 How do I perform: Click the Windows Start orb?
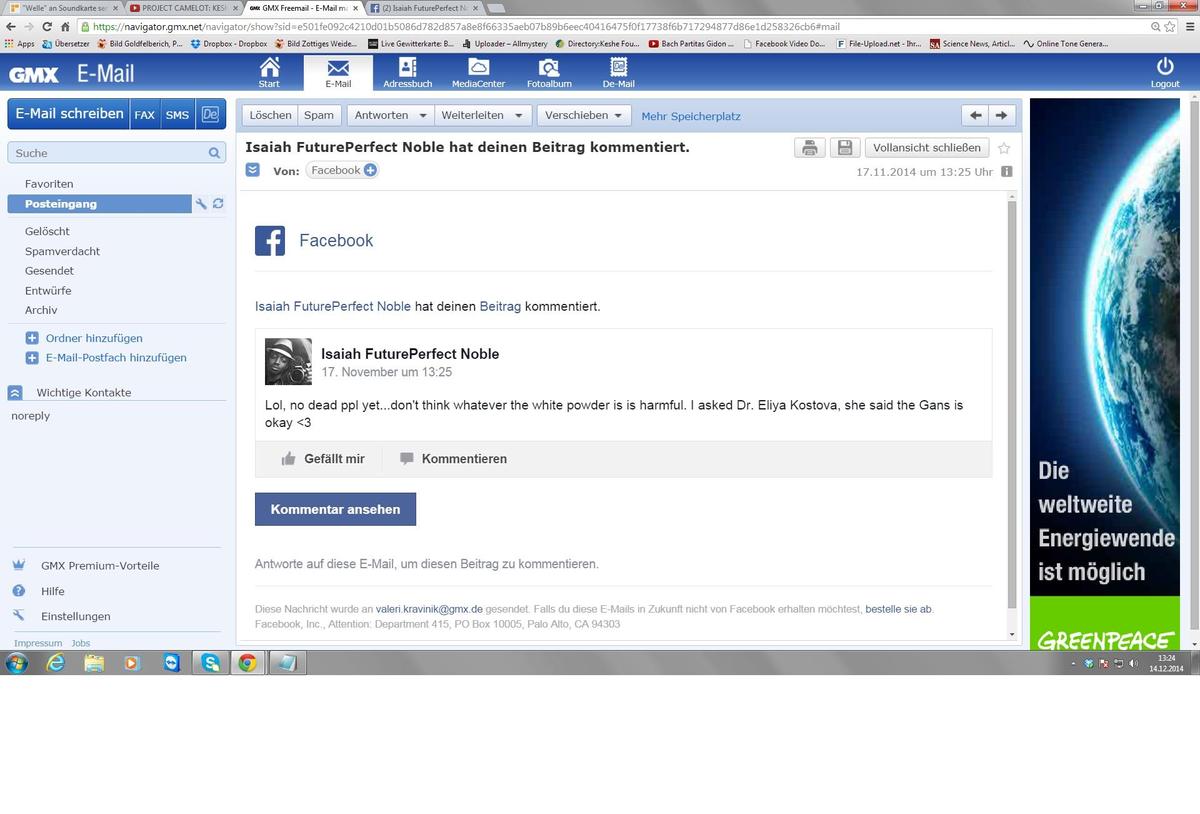point(17,662)
